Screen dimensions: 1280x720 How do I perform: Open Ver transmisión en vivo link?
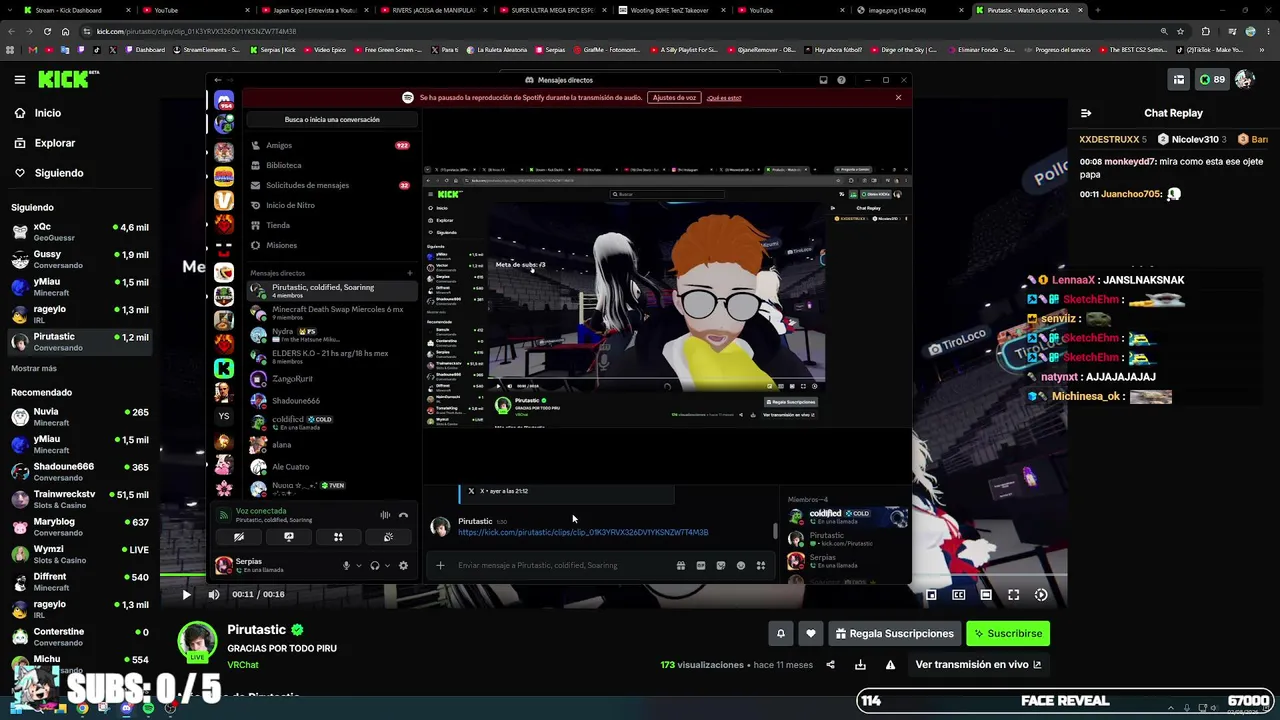[978, 665]
